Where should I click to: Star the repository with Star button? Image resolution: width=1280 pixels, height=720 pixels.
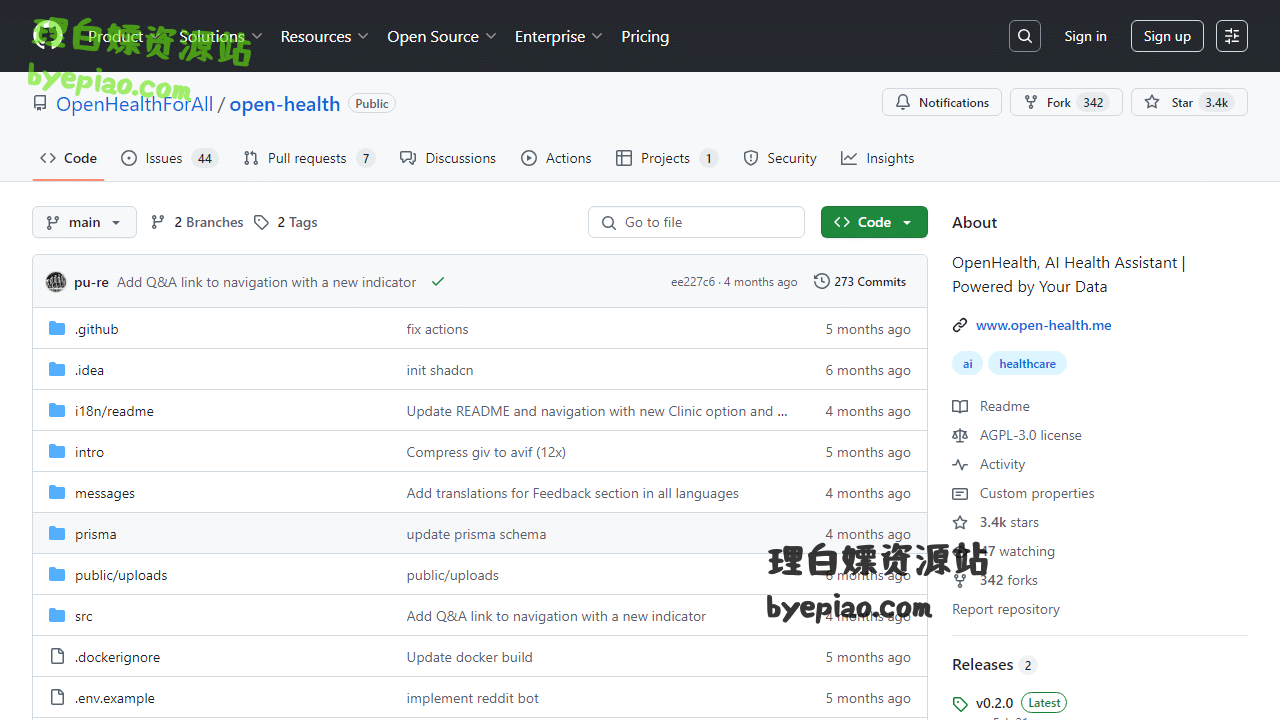[1189, 102]
